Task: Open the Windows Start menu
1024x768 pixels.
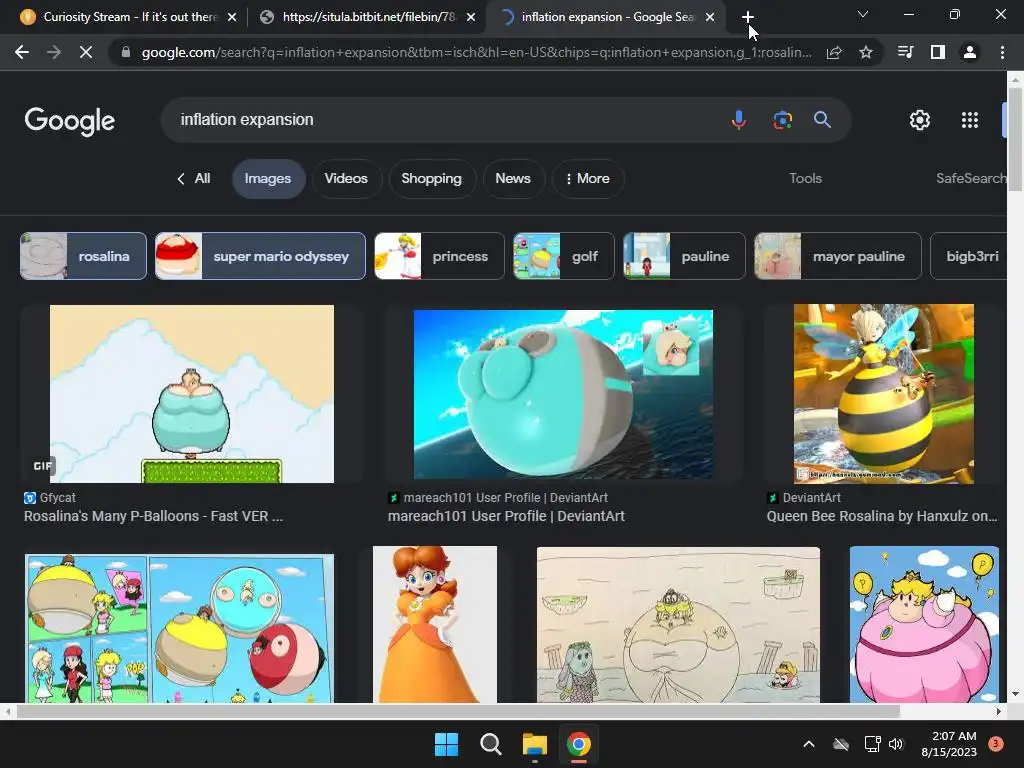Action: [x=447, y=744]
